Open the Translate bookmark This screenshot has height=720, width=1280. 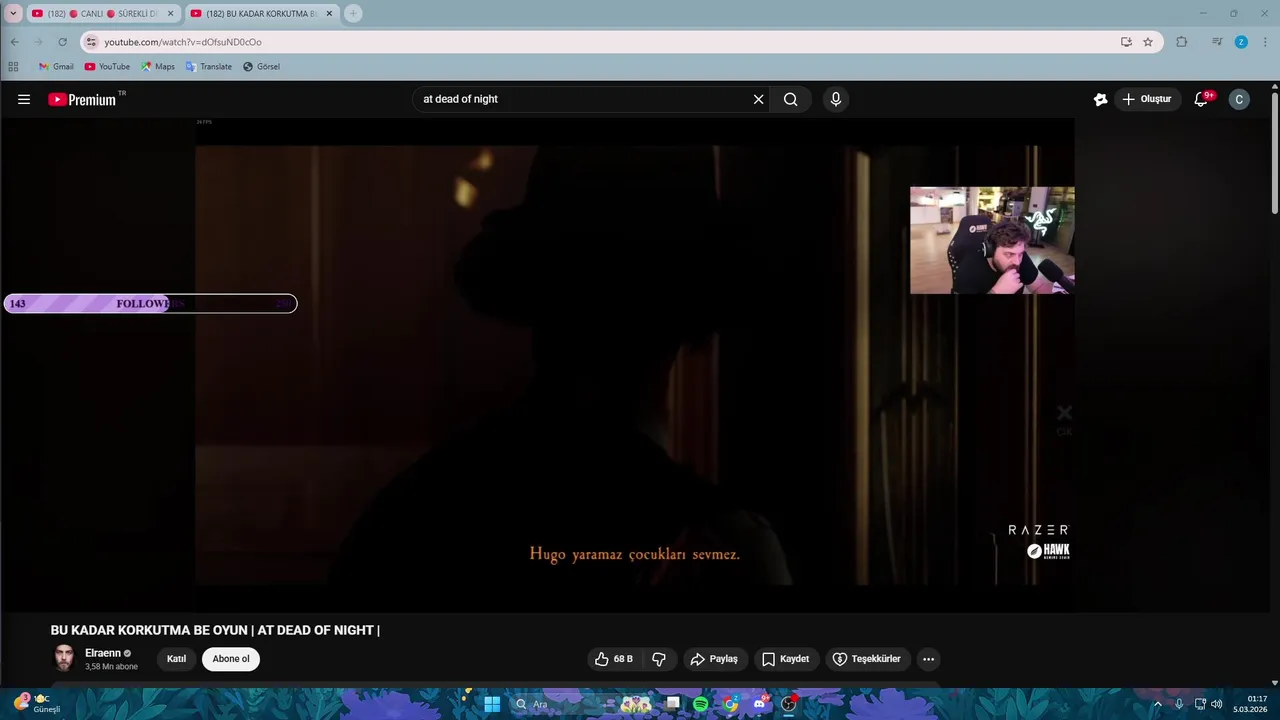point(208,67)
